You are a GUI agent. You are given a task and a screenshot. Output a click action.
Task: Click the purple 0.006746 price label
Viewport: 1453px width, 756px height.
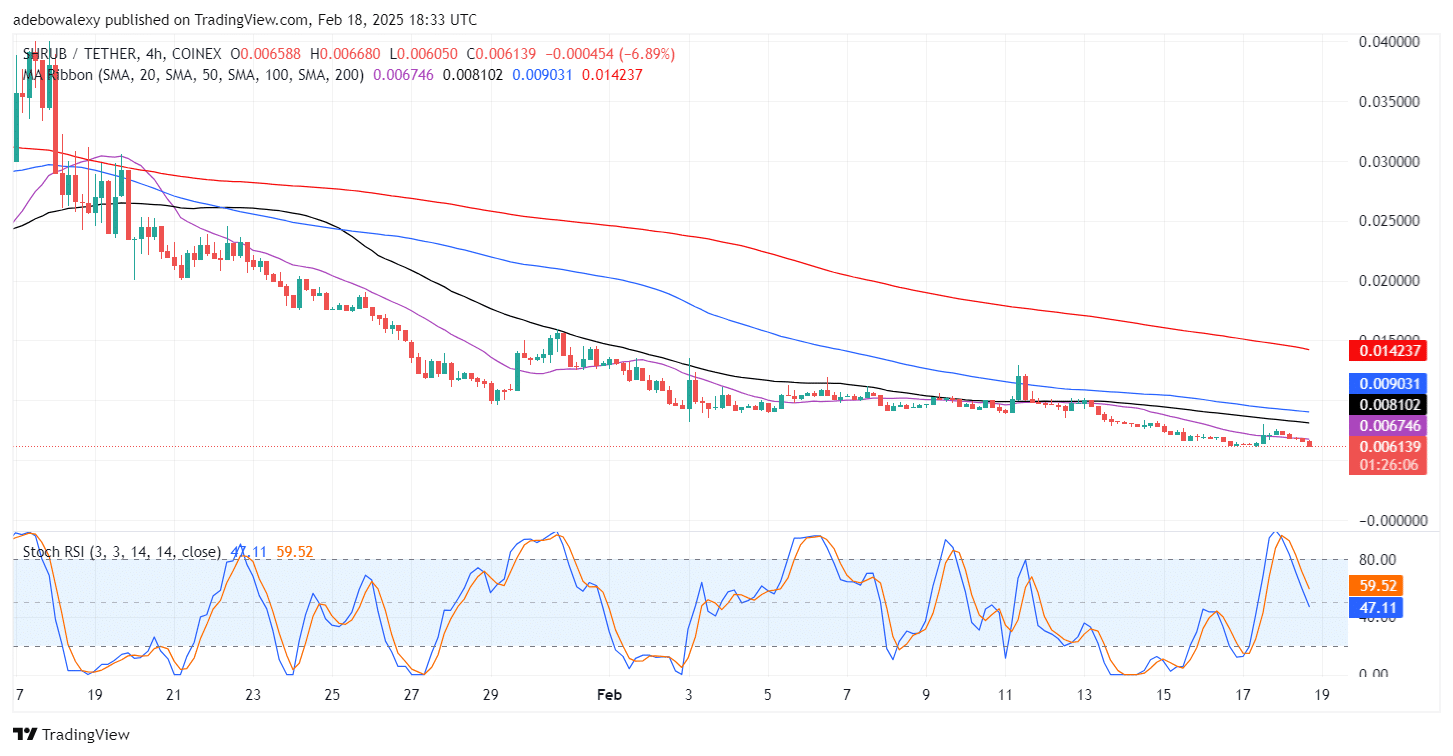coord(1390,425)
